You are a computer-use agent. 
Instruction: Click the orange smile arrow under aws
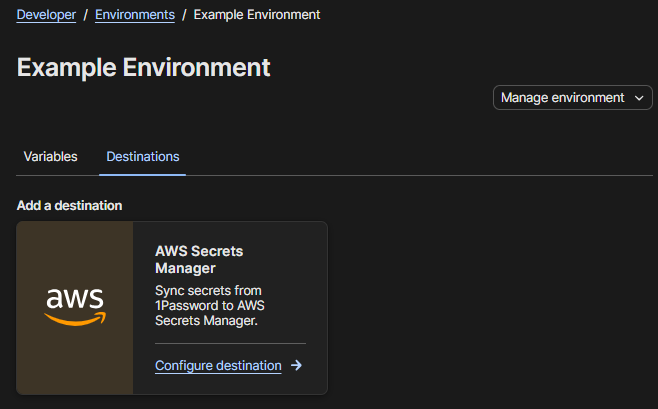tap(75, 320)
